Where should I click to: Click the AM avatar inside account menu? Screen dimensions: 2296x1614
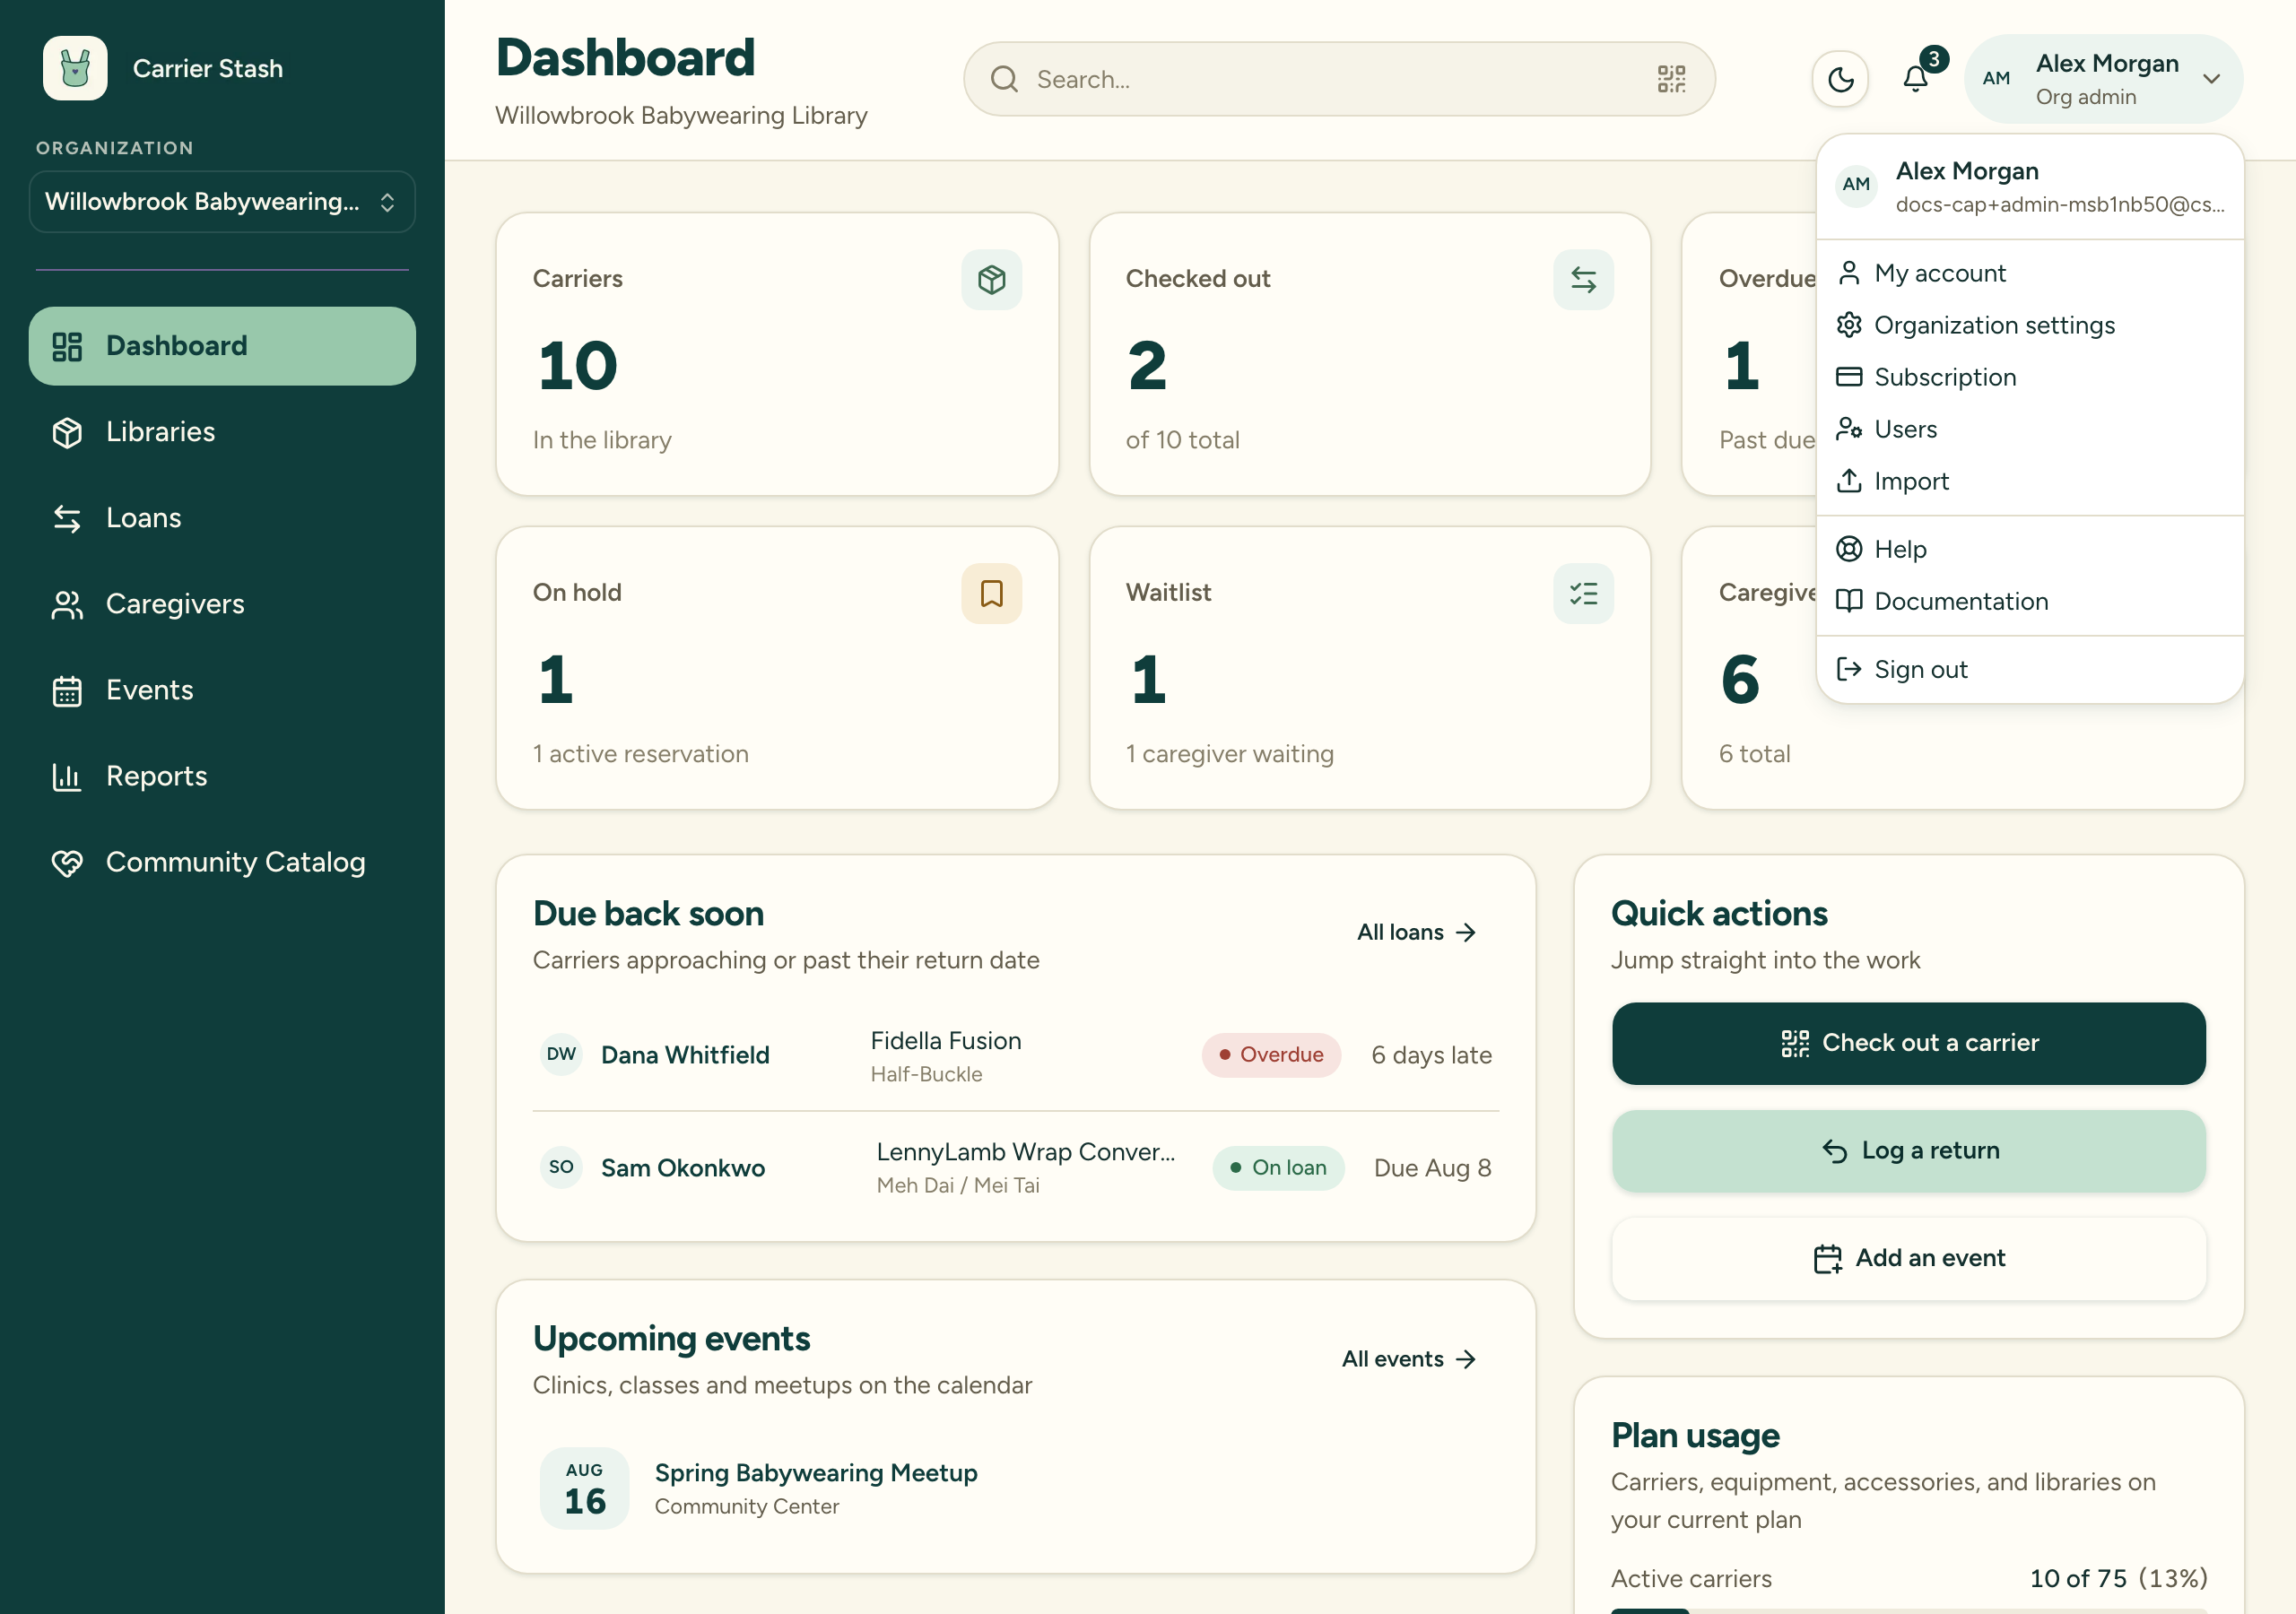point(1856,185)
